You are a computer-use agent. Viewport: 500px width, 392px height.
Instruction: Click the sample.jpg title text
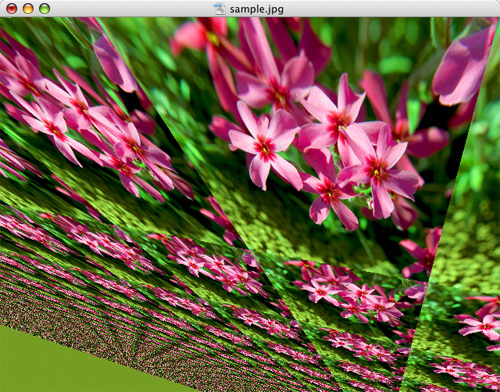(257, 9)
